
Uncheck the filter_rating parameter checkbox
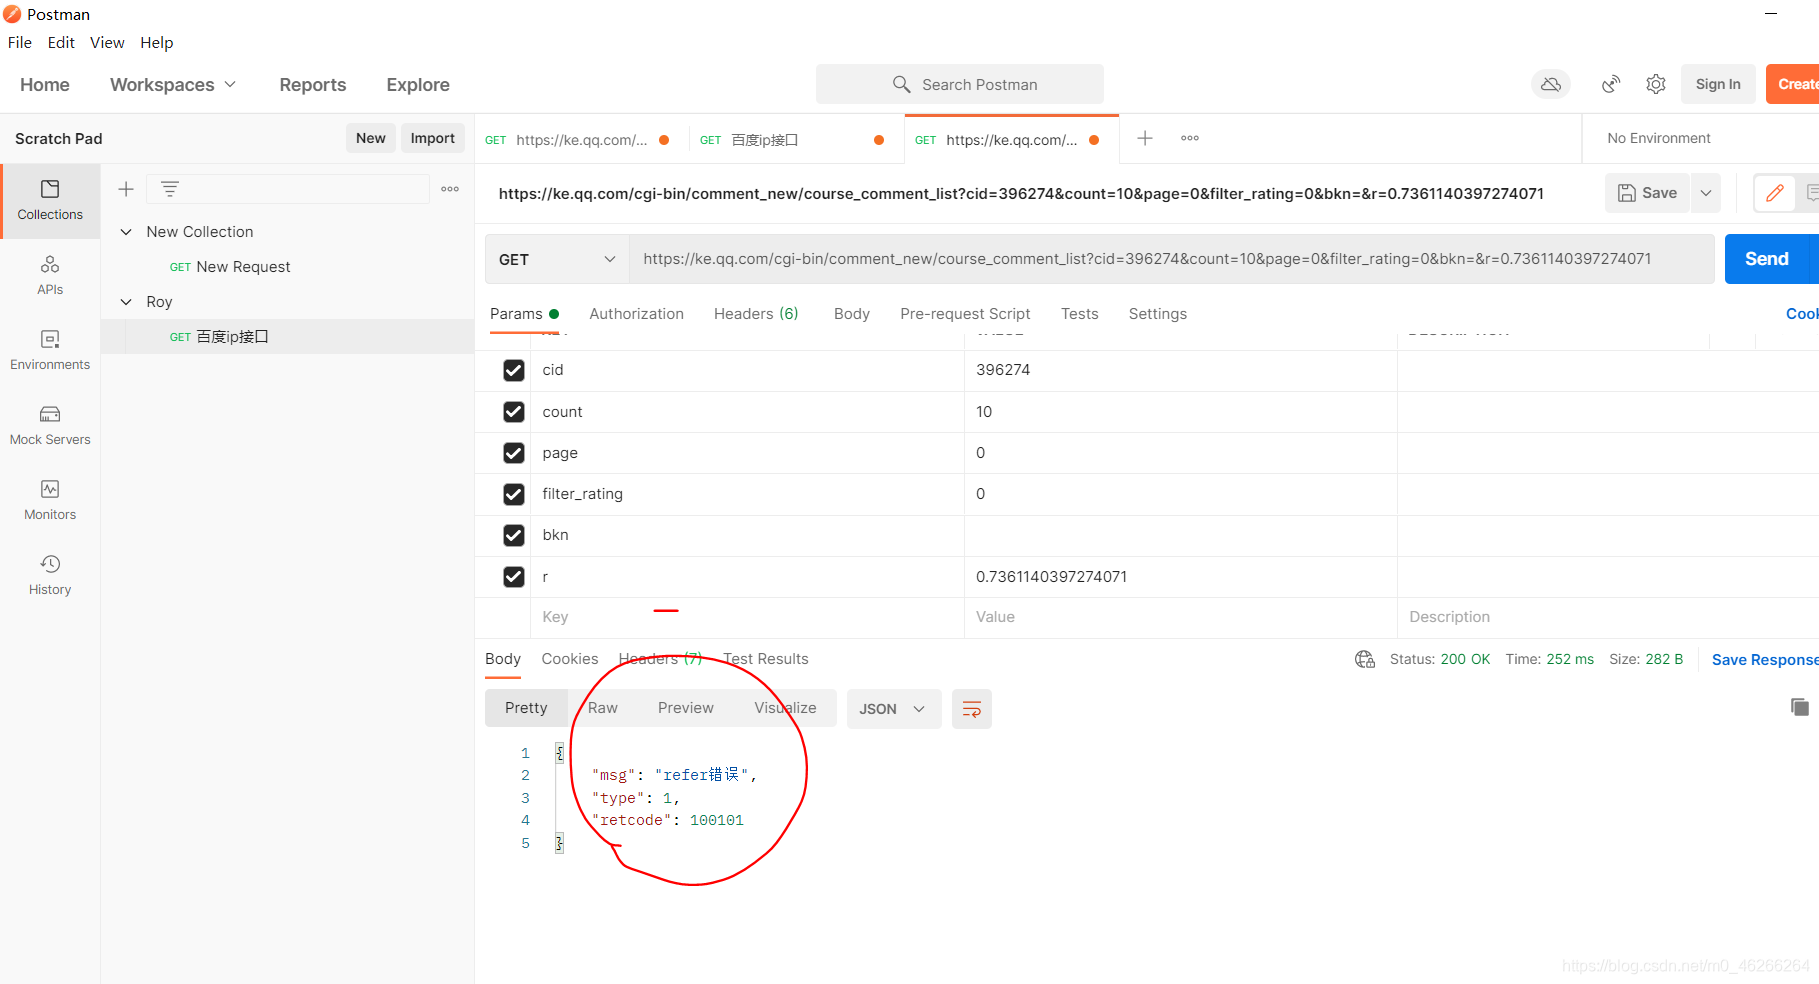click(x=514, y=494)
